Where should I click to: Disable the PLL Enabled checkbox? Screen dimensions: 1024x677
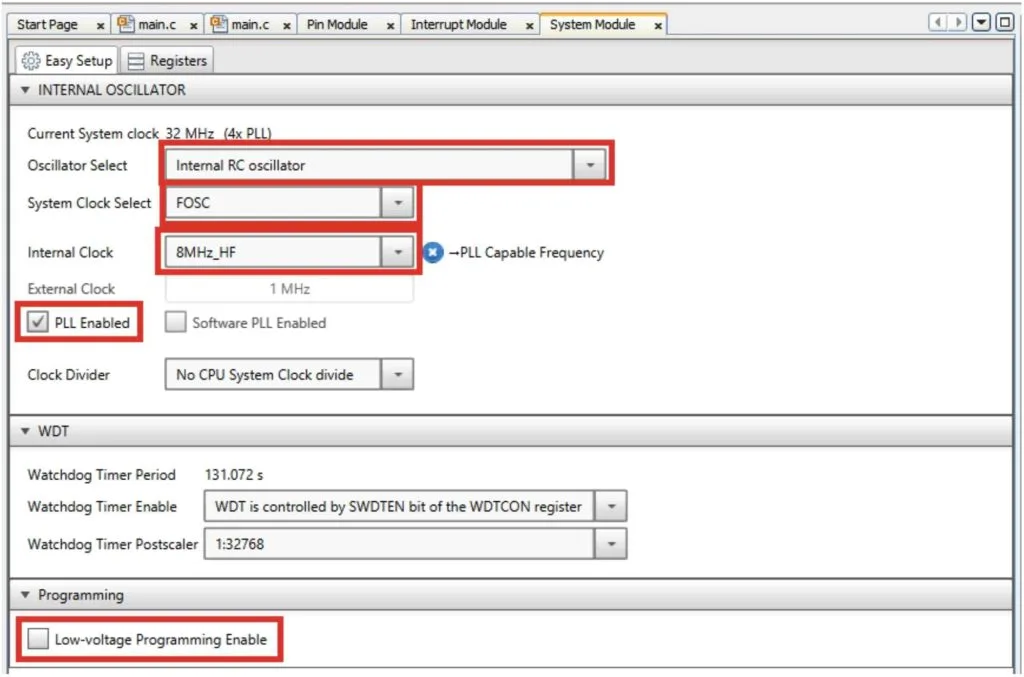pyautogui.click(x=37, y=322)
